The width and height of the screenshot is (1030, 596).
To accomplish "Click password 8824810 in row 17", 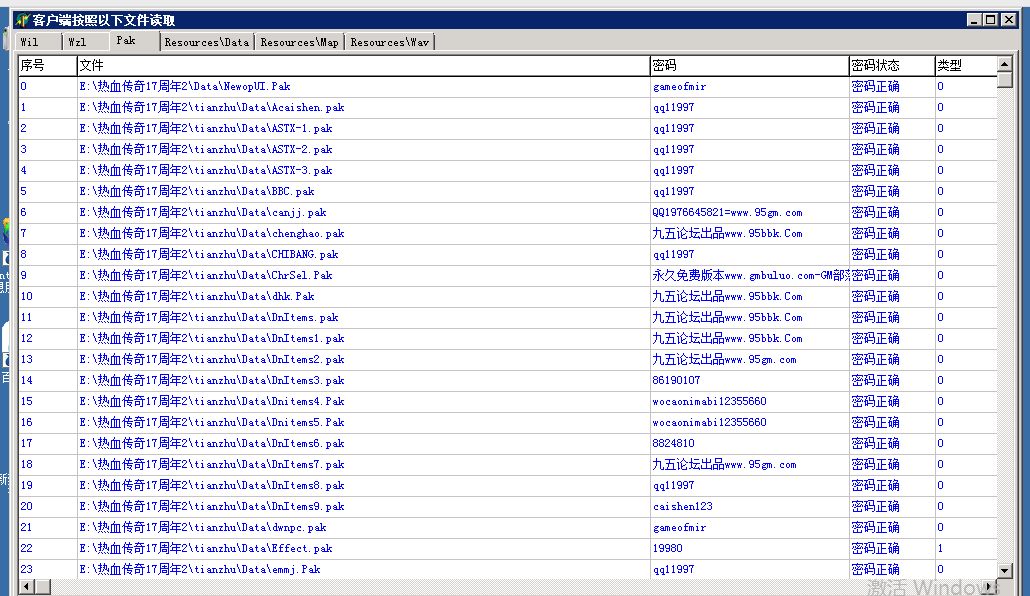I will [673, 444].
